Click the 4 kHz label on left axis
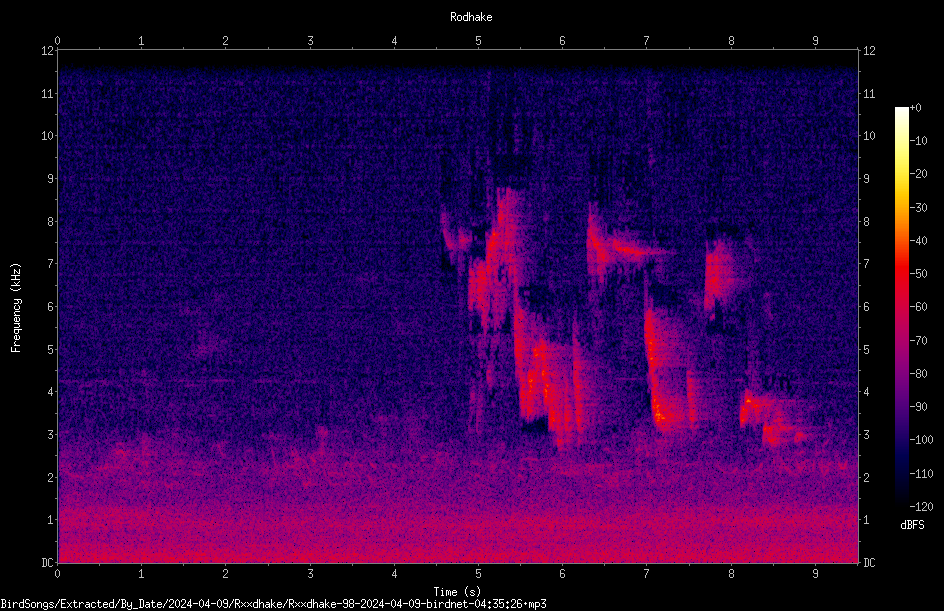Image resolution: width=944 pixels, height=611 pixels. 50,392
